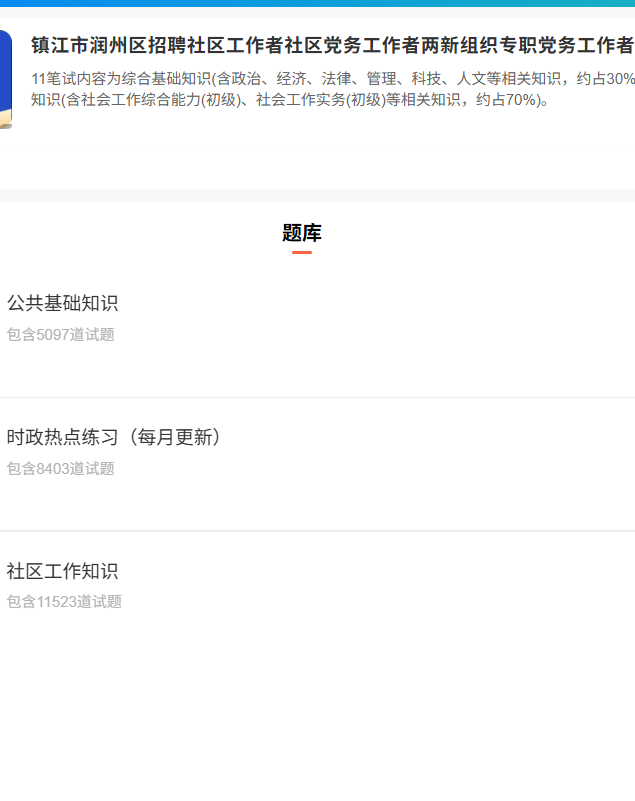Image resolution: width=635 pixels, height=801 pixels.
Task: Select the 题库 tab heading
Action: (301, 233)
